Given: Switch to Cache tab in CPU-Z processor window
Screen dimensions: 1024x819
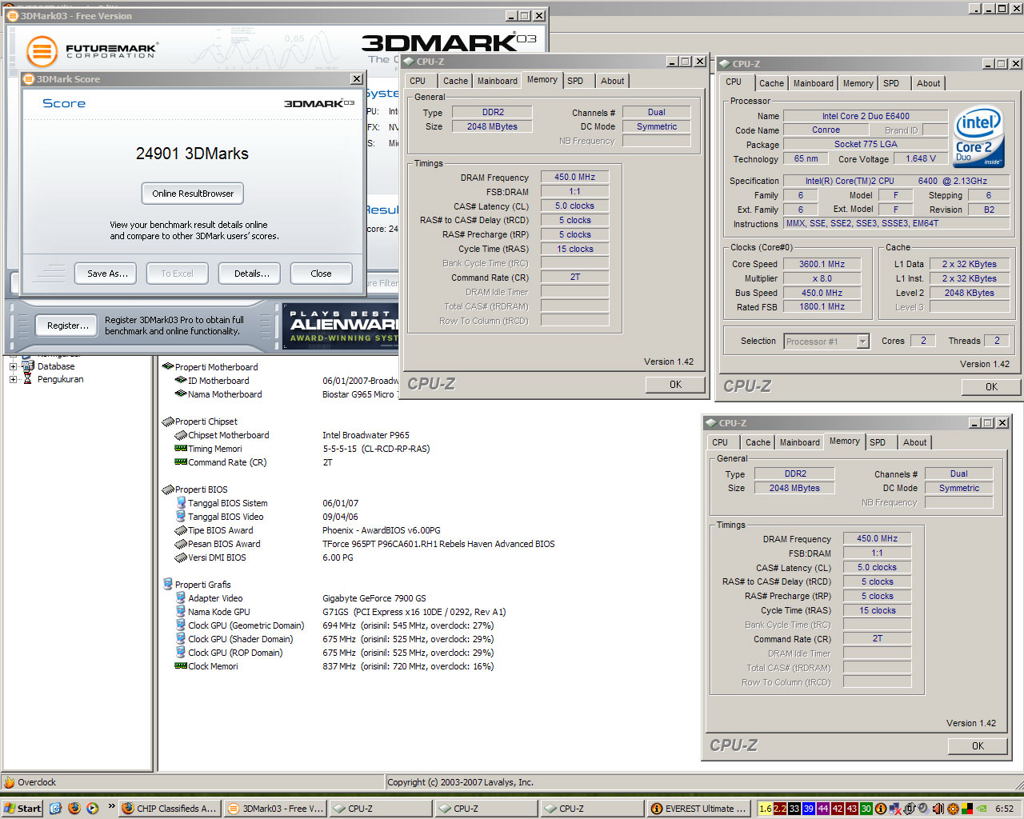Looking at the screenshot, I should pos(771,84).
